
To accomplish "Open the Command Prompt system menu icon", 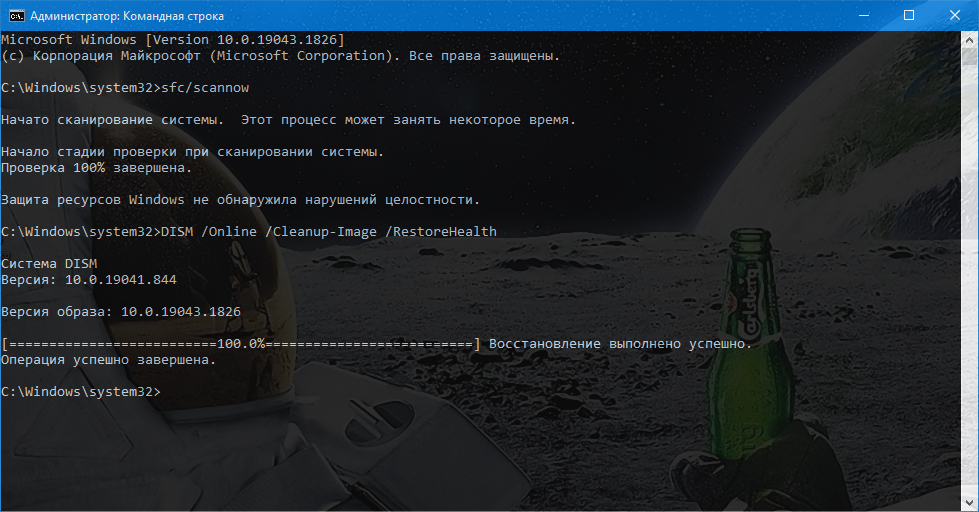I will [x=16, y=16].
